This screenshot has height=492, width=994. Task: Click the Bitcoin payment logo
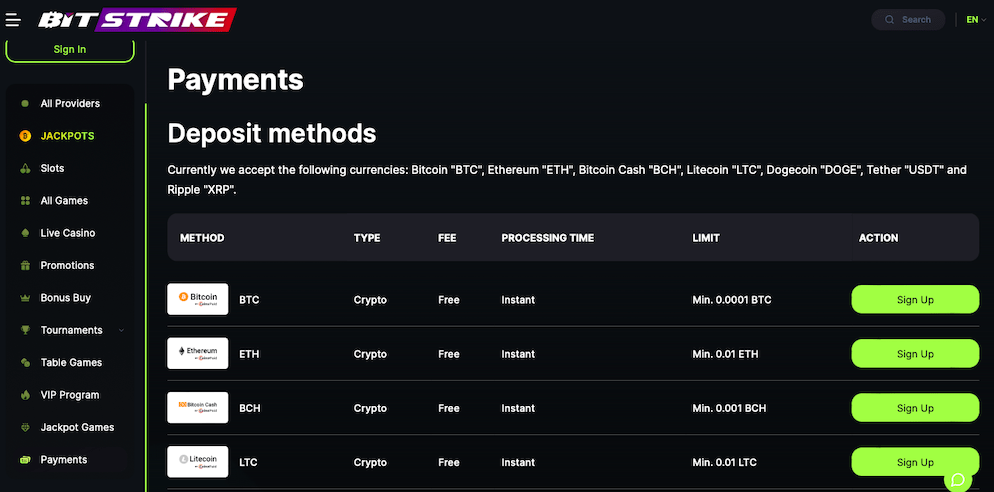tap(198, 299)
